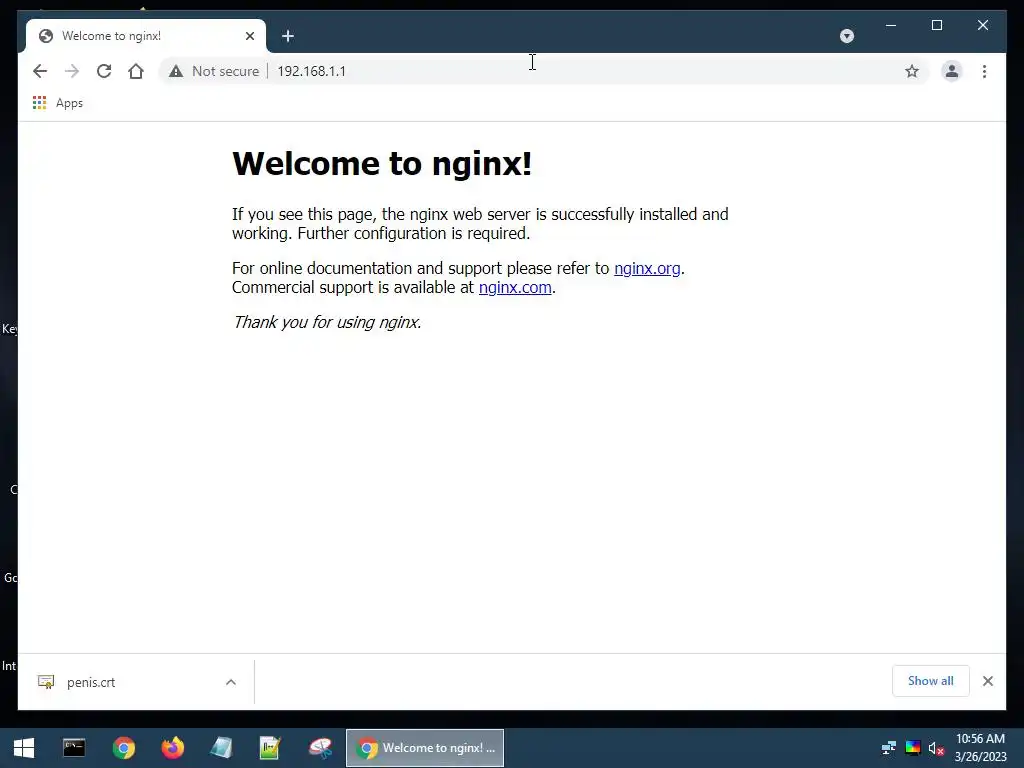This screenshot has height=768, width=1024.
Task: Bookmark this page with the star icon
Action: coord(912,71)
